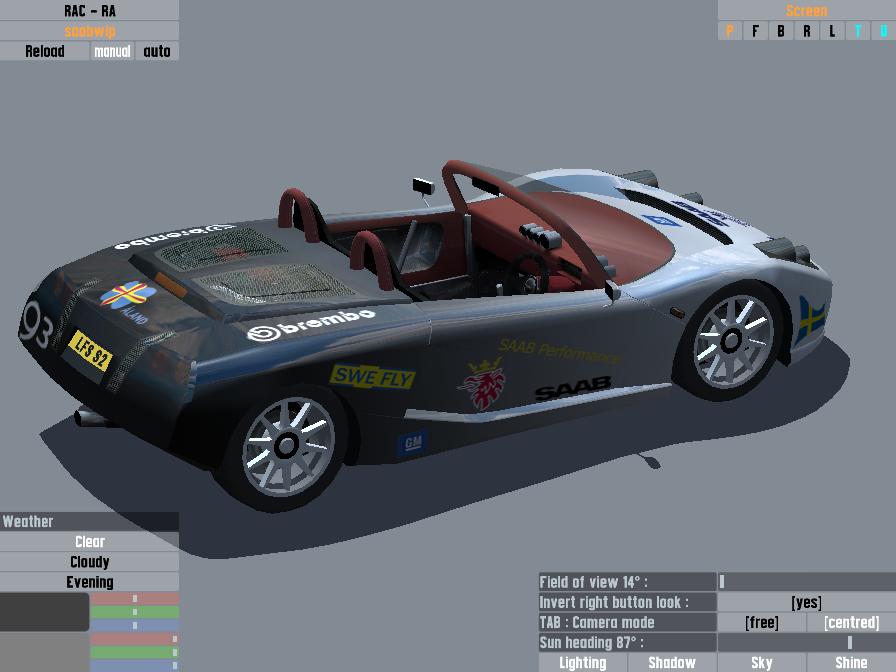Click the Sun heading slider
Viewport: 896px width, 672px height.
click(806, 643)
